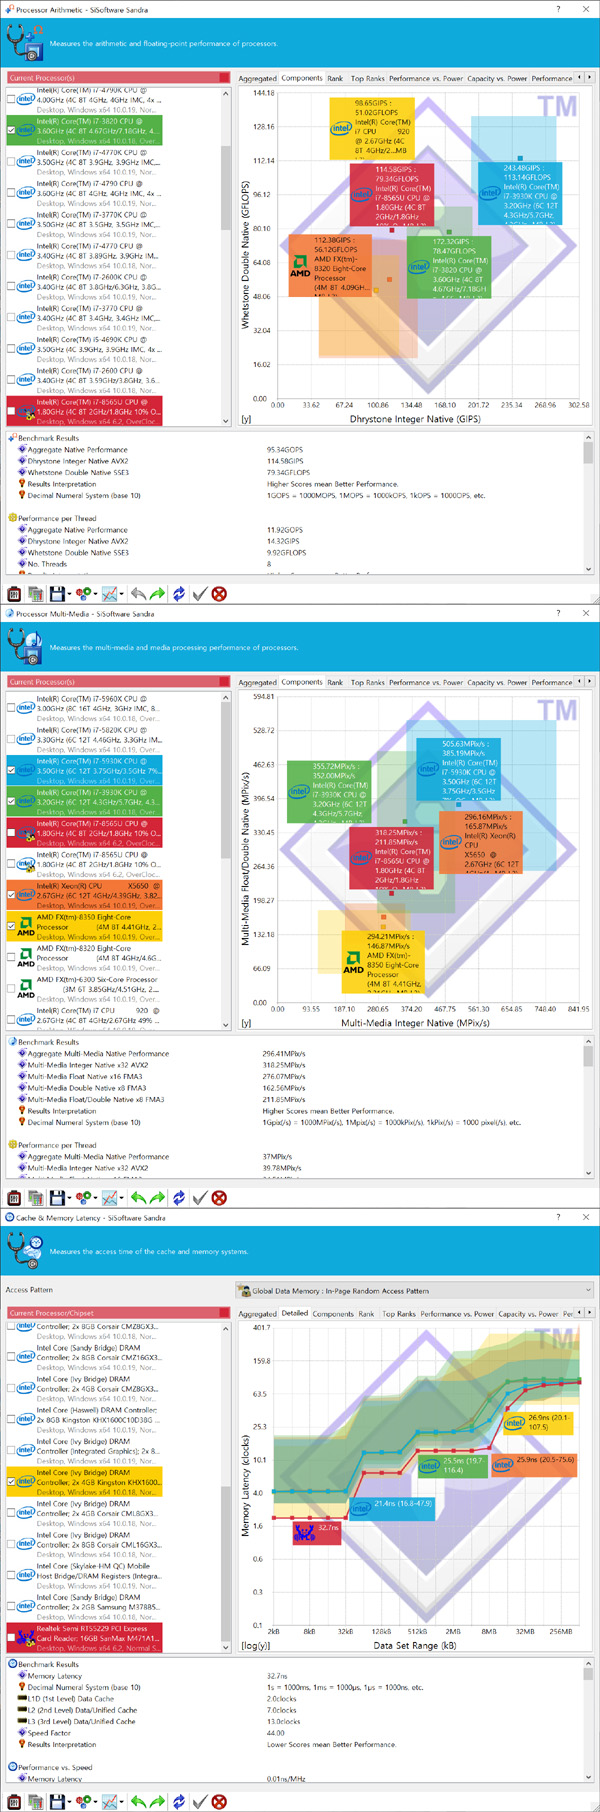This screenshot has width=600, height=1812.
Task: Check the Core i7-5960X CPU checkbox
Action: click(11, 707)
